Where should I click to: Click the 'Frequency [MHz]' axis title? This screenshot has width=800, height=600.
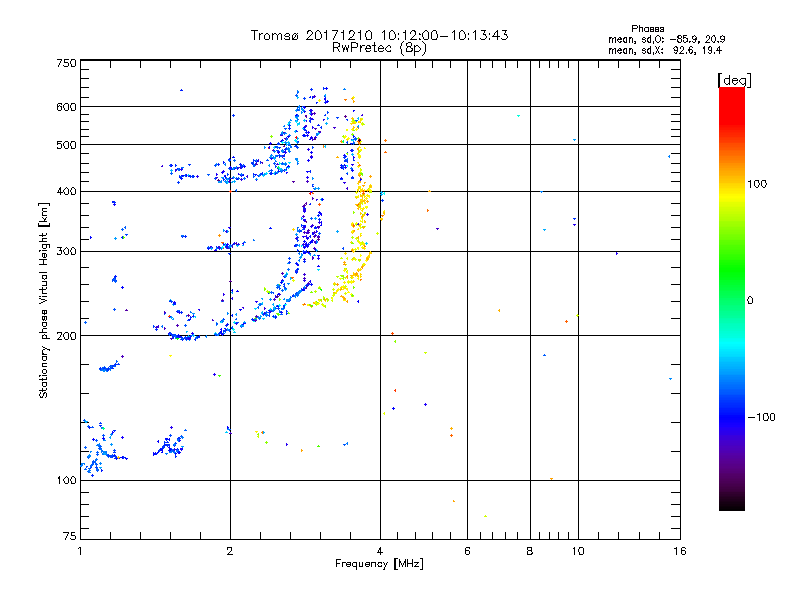coord(380,564)
